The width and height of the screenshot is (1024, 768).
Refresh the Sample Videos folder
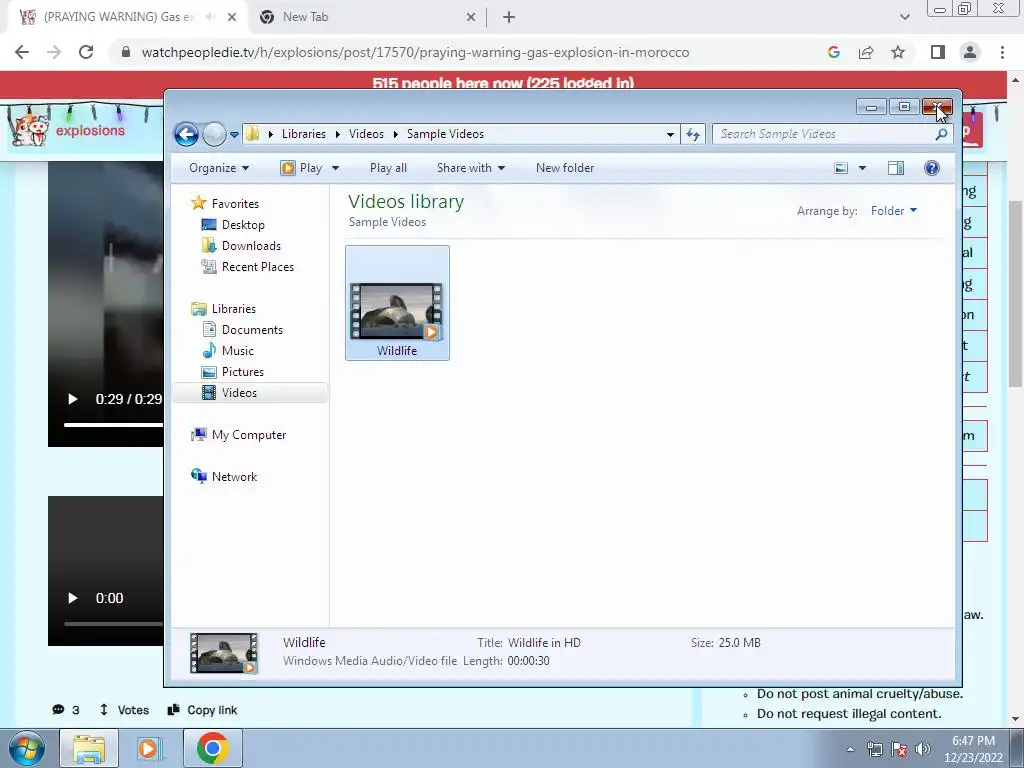(693, 135)
